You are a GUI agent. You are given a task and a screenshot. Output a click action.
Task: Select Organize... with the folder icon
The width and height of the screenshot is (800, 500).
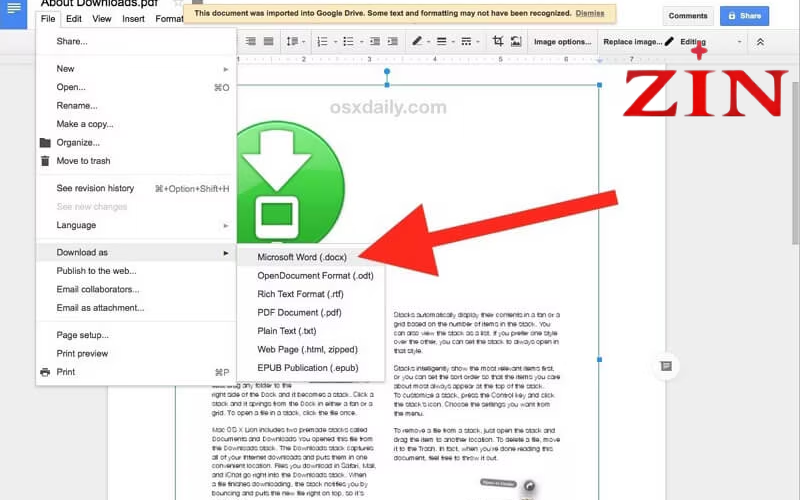tap(136, 142)
